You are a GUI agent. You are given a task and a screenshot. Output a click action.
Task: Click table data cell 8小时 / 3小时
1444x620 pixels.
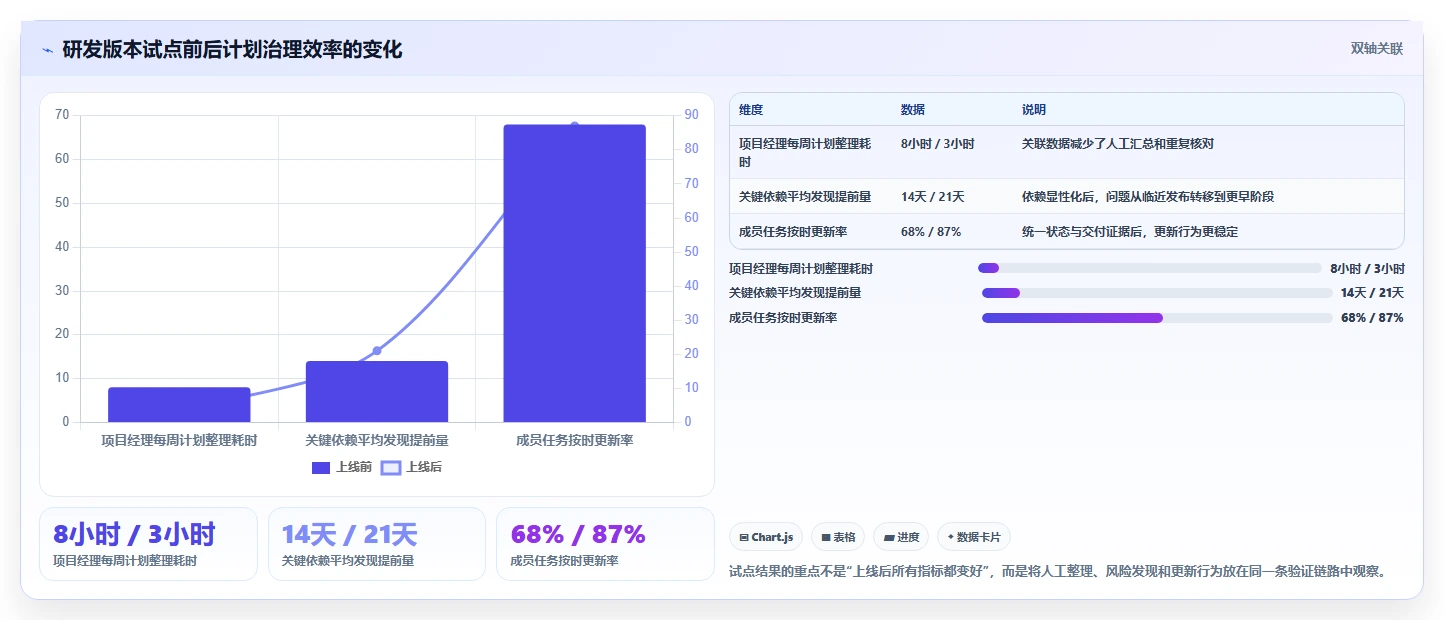point(938,144)
